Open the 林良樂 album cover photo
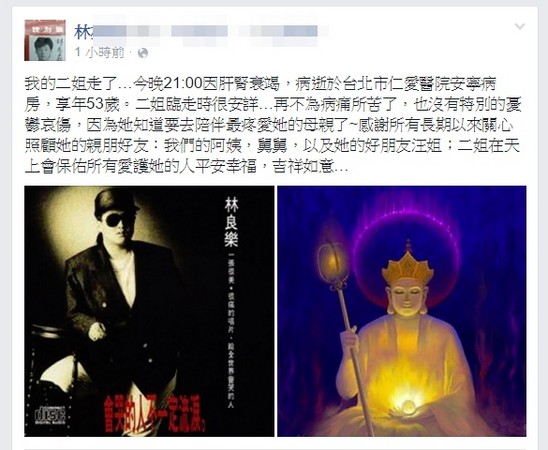548x450 pixels. point(149,311)
